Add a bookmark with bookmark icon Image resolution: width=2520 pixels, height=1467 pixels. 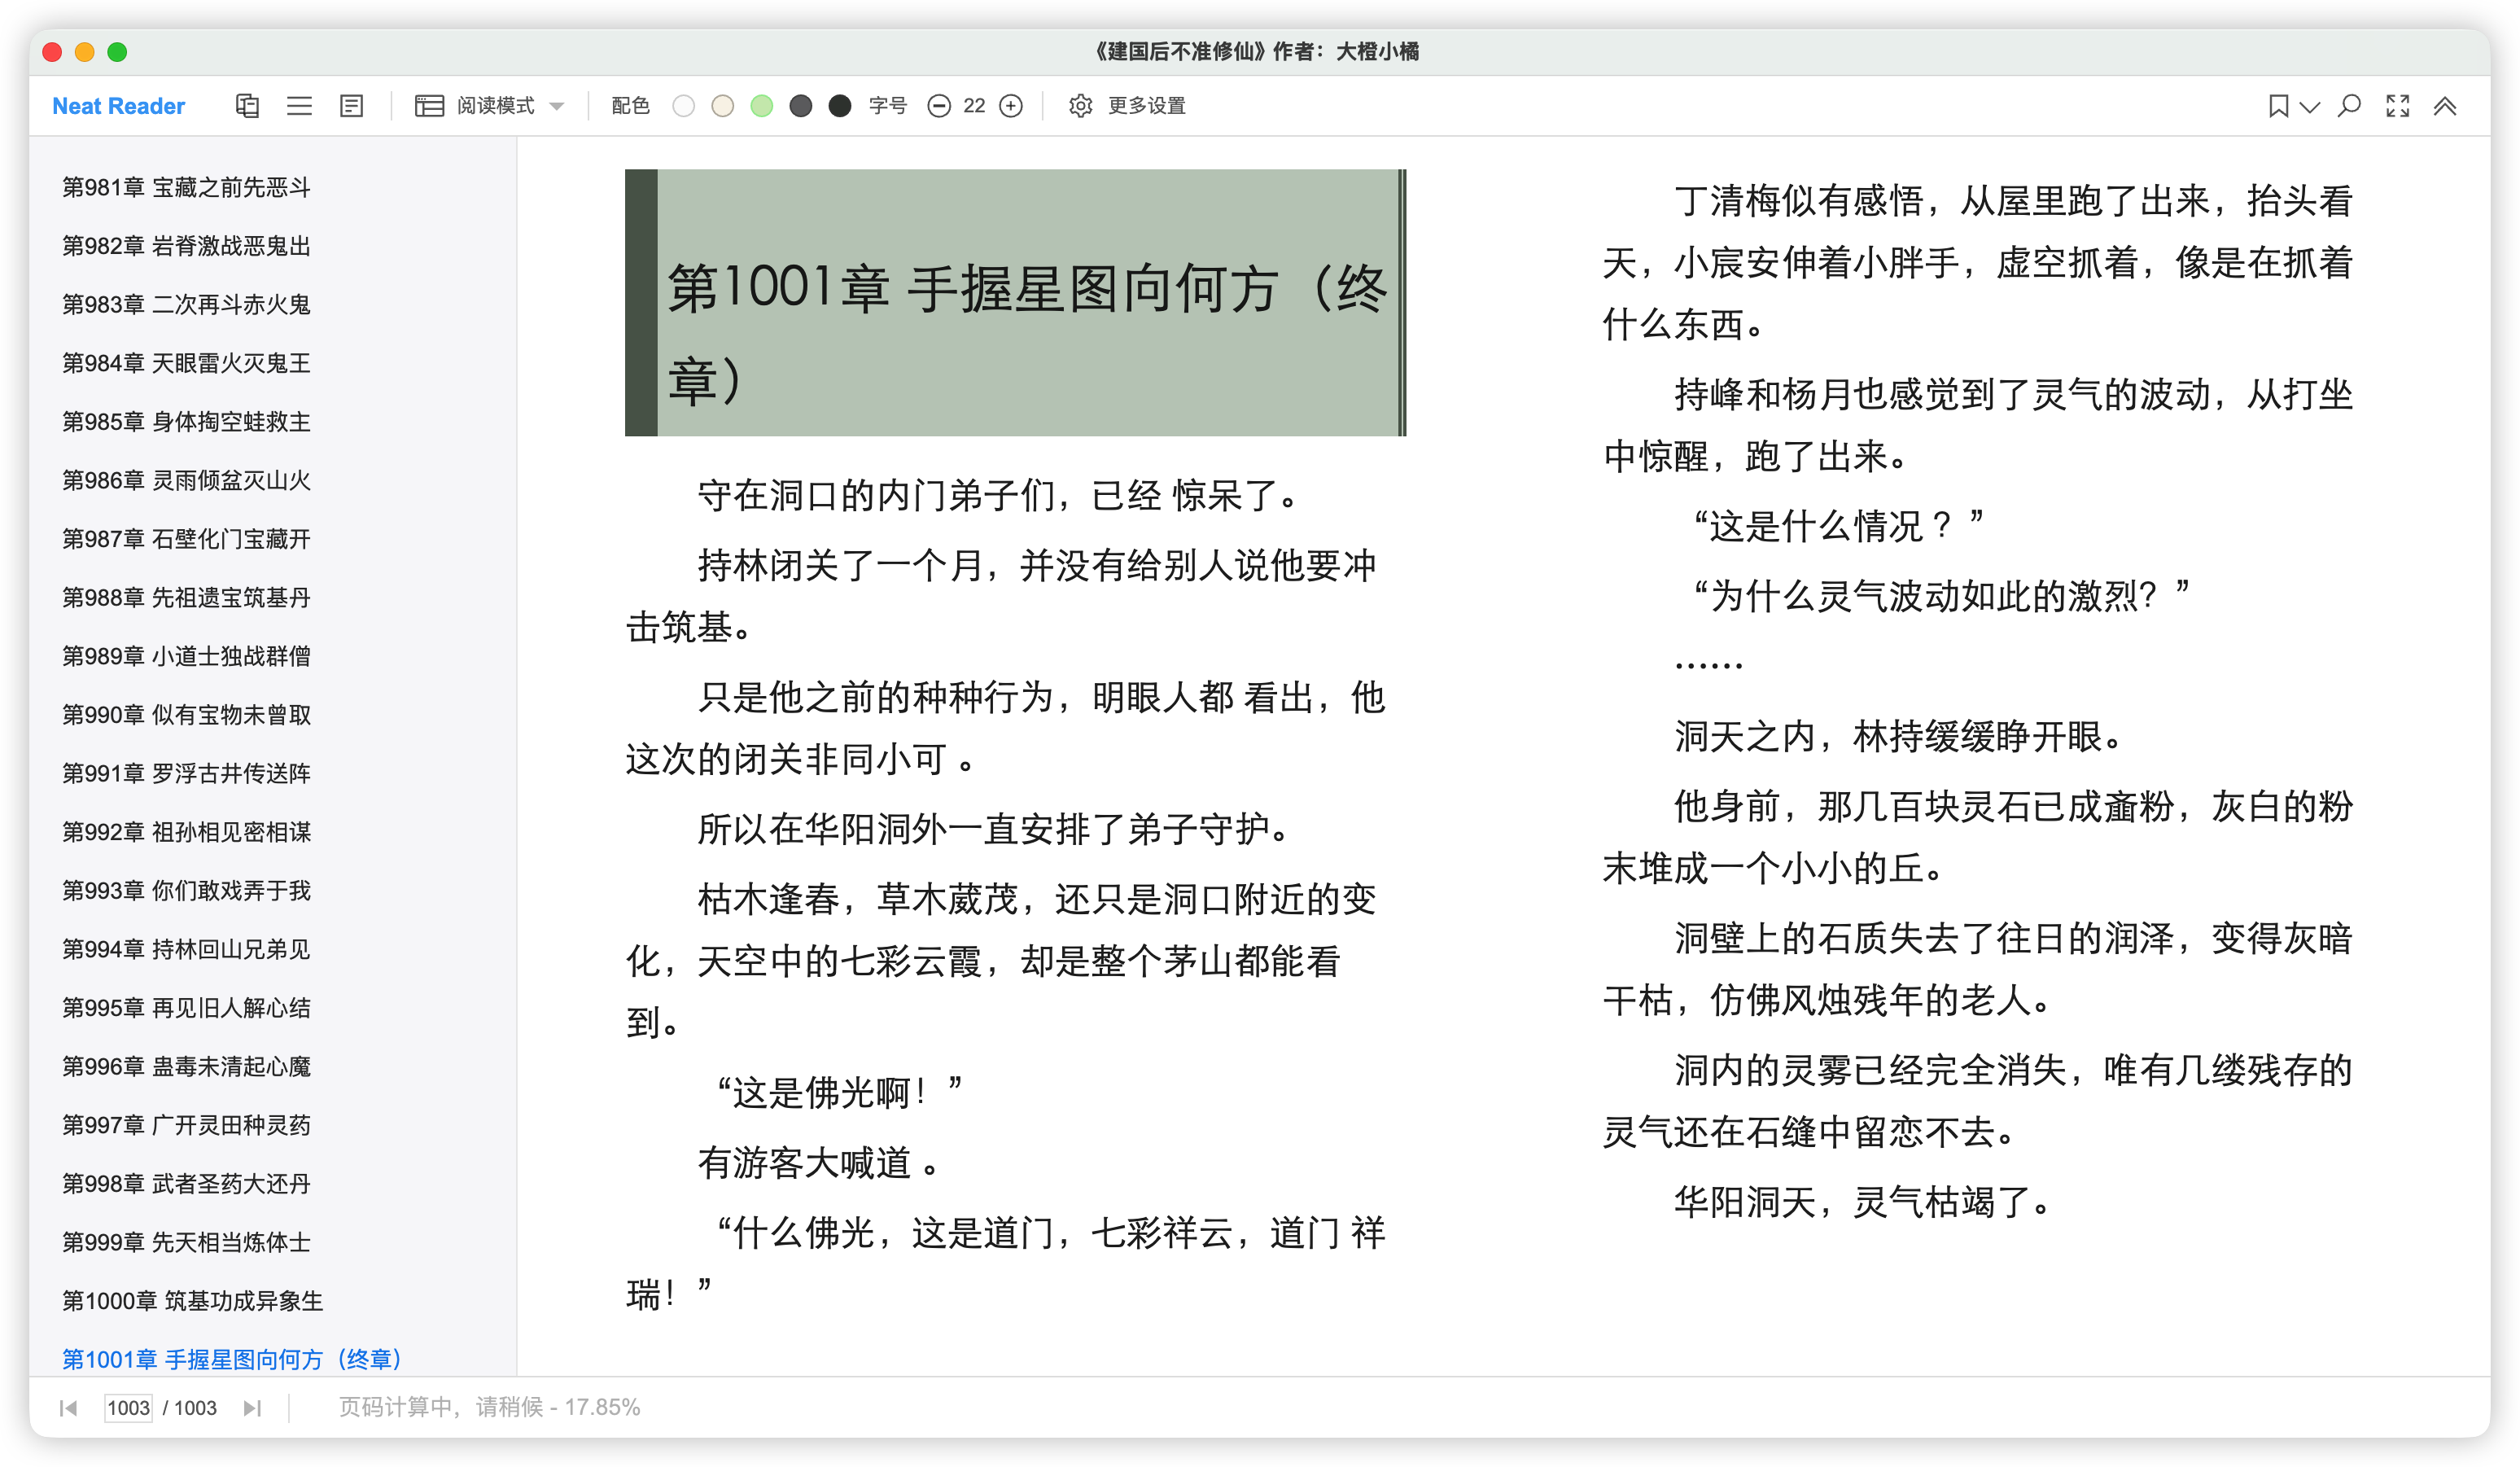pos(2278,106)
